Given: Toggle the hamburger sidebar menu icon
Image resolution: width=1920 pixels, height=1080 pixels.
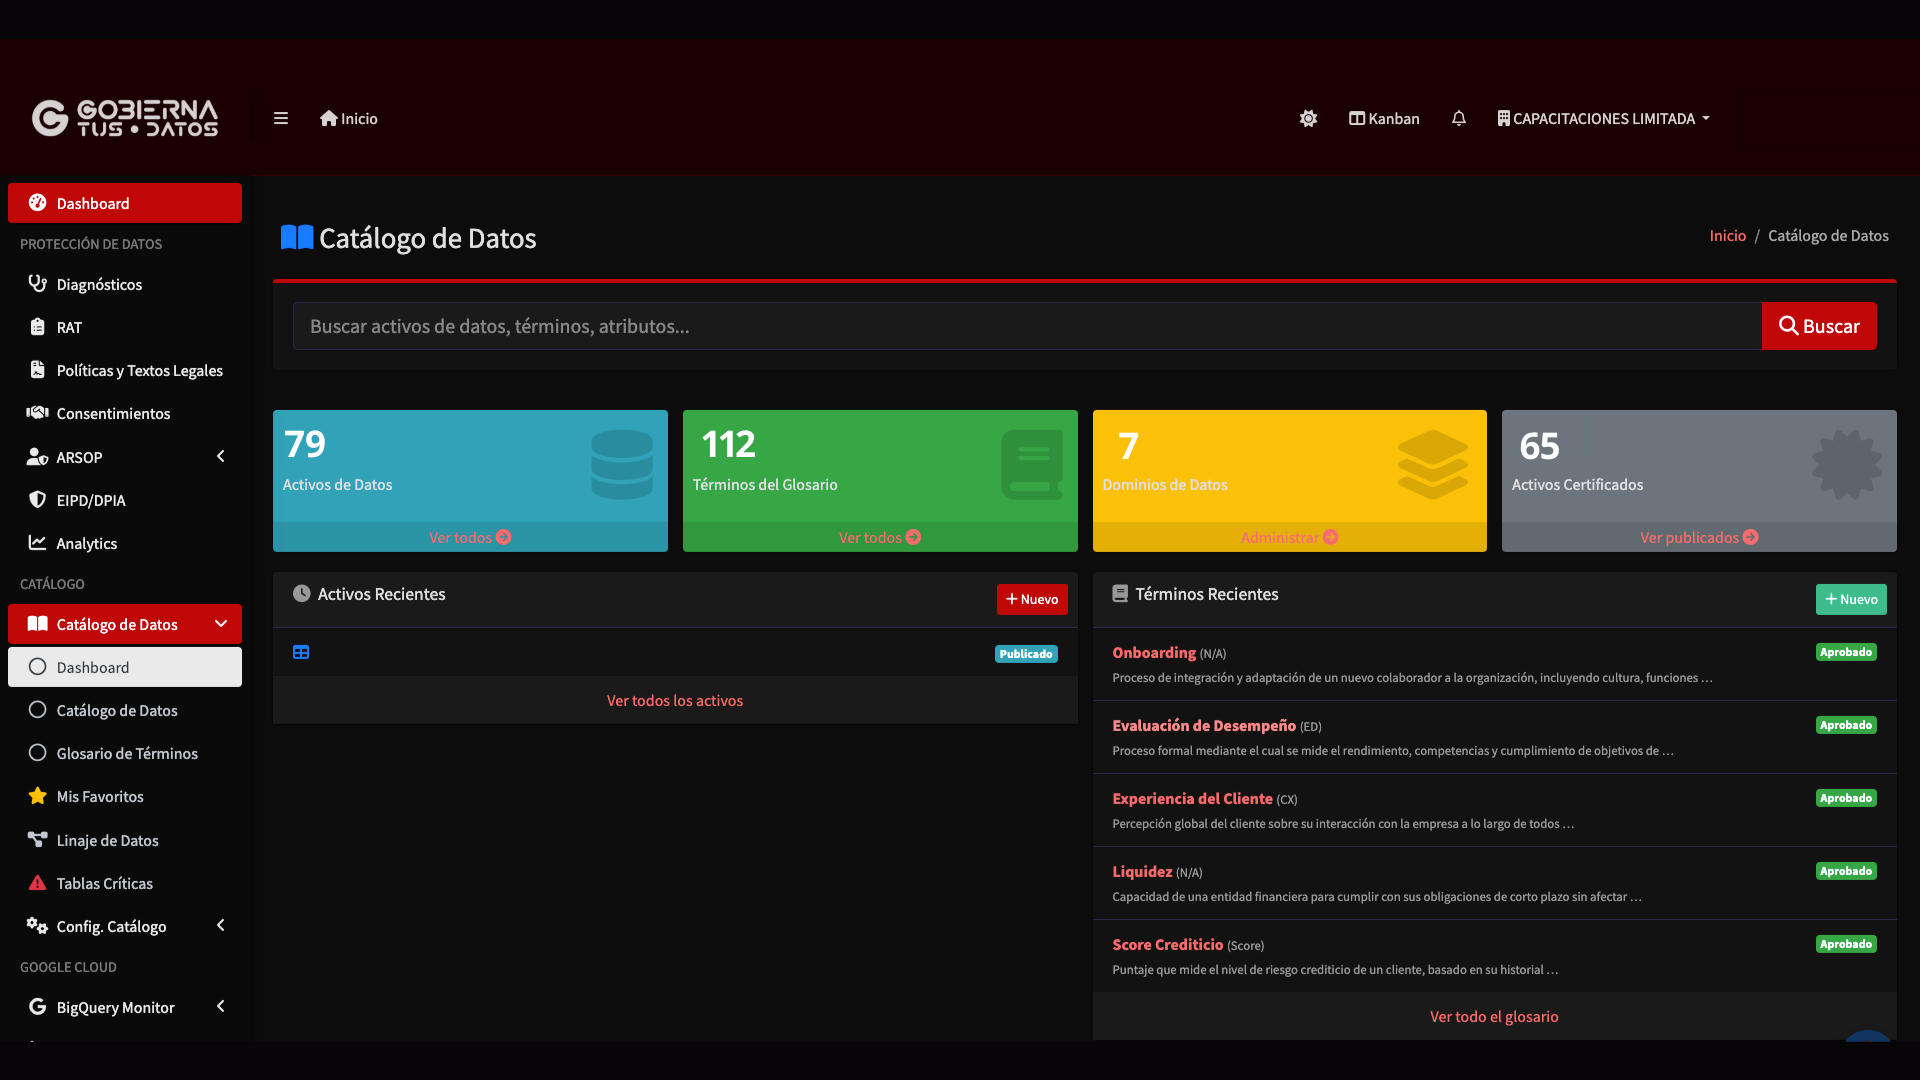Looking at the screenshot, I should tap(281, 118).
